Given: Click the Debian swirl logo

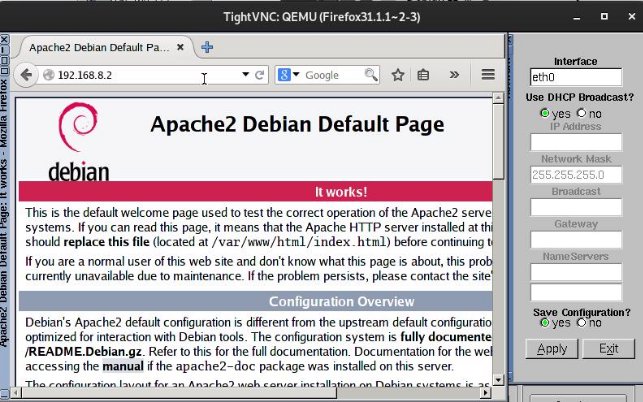Looking at the screenshot, I should coord(78,127).
